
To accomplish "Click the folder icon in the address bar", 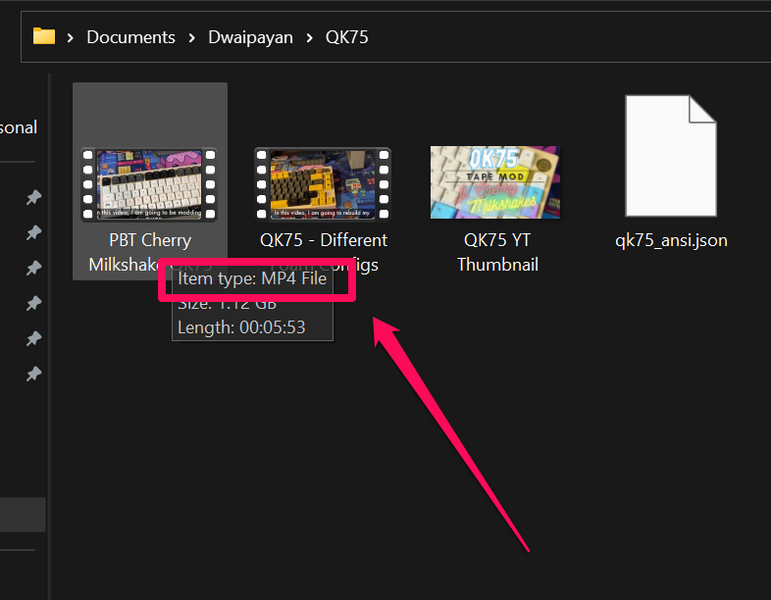I will [x=44, y=37].
